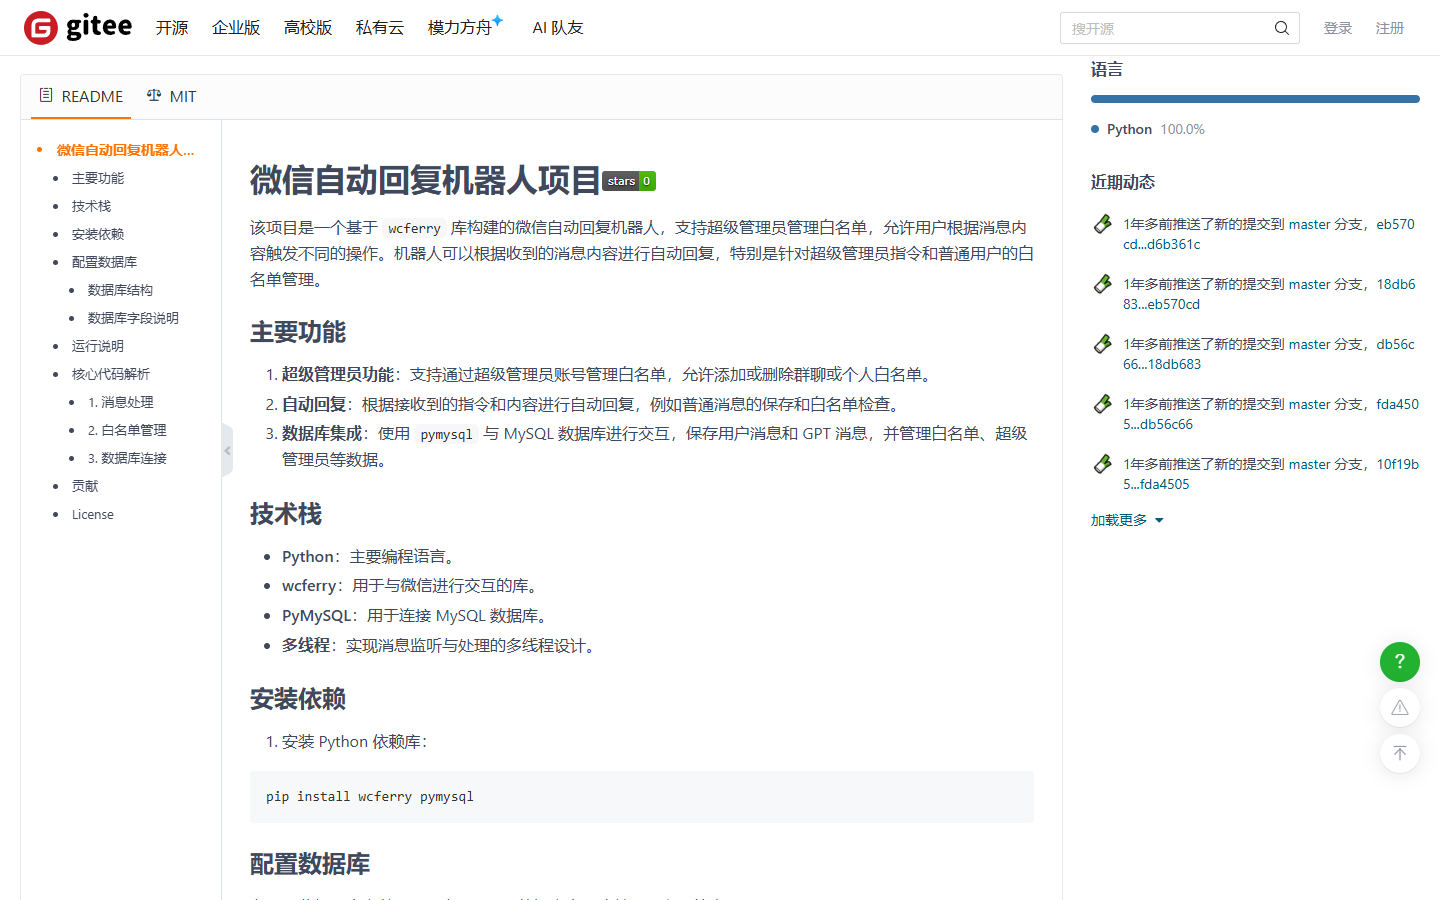Viewport: 1440px width, 900px height.
Task: Open commit range fda4505...db56c66
Action: (x=1271, y=414)
